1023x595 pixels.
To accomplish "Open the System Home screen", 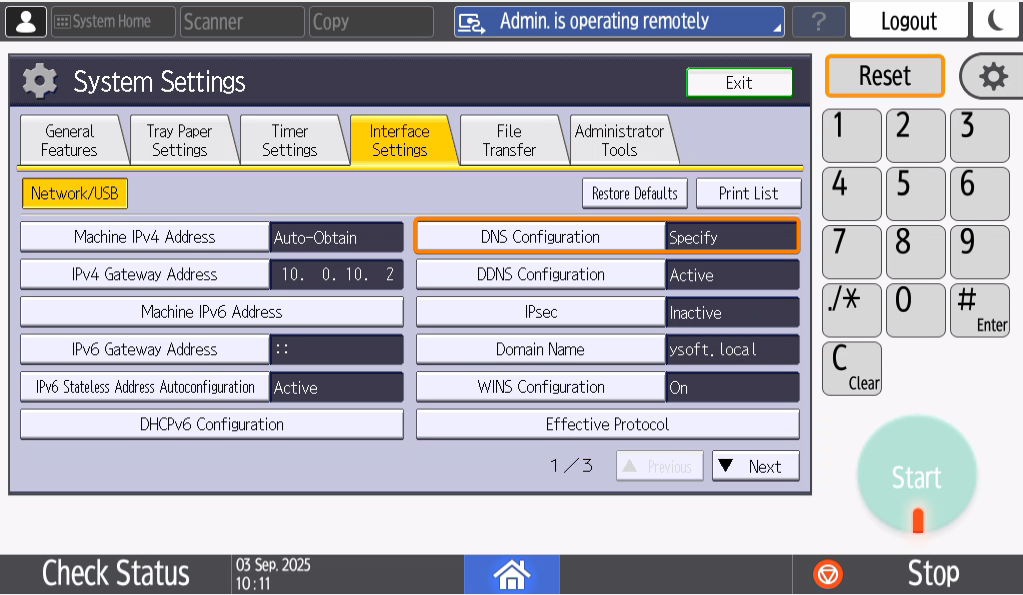I will pyautogui.click(x=112, y=21).
